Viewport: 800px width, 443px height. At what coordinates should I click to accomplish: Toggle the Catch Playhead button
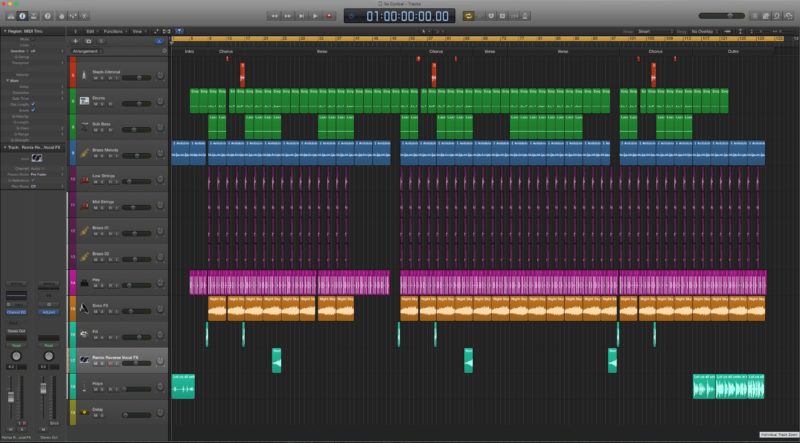tap(180, 32)
